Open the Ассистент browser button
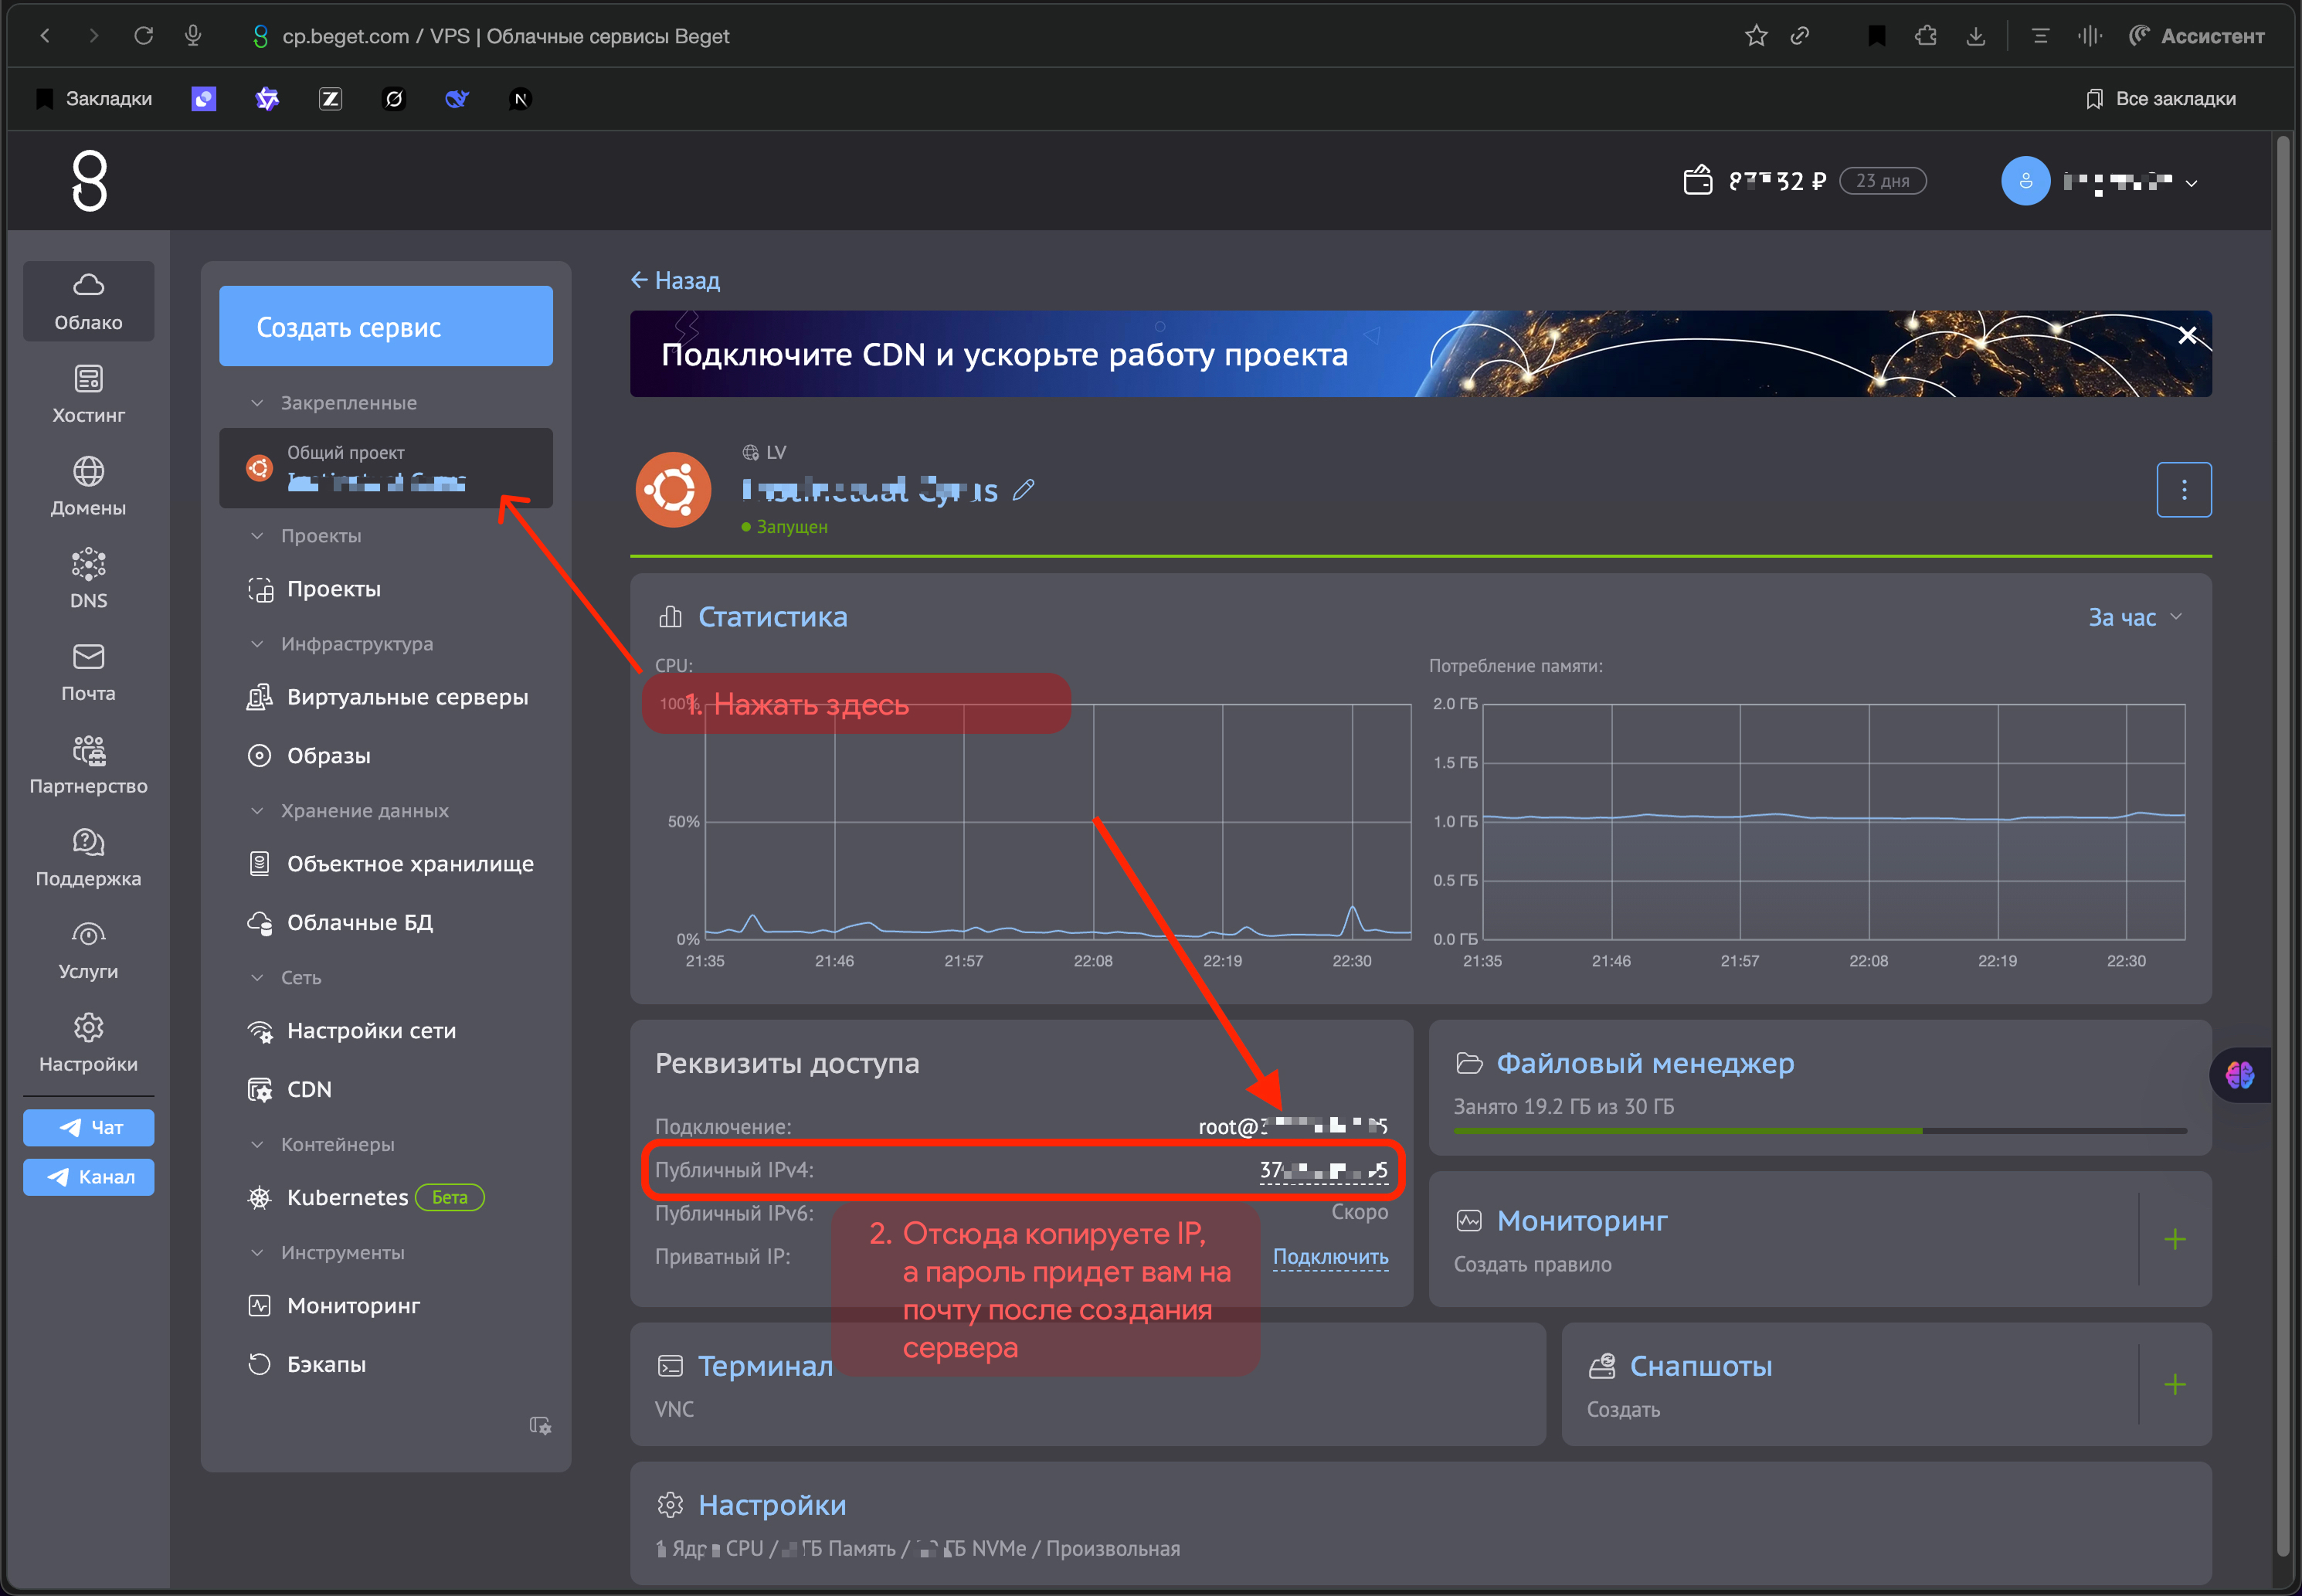Viewport: 2302px width, 1596px height. click(2196, 36)
